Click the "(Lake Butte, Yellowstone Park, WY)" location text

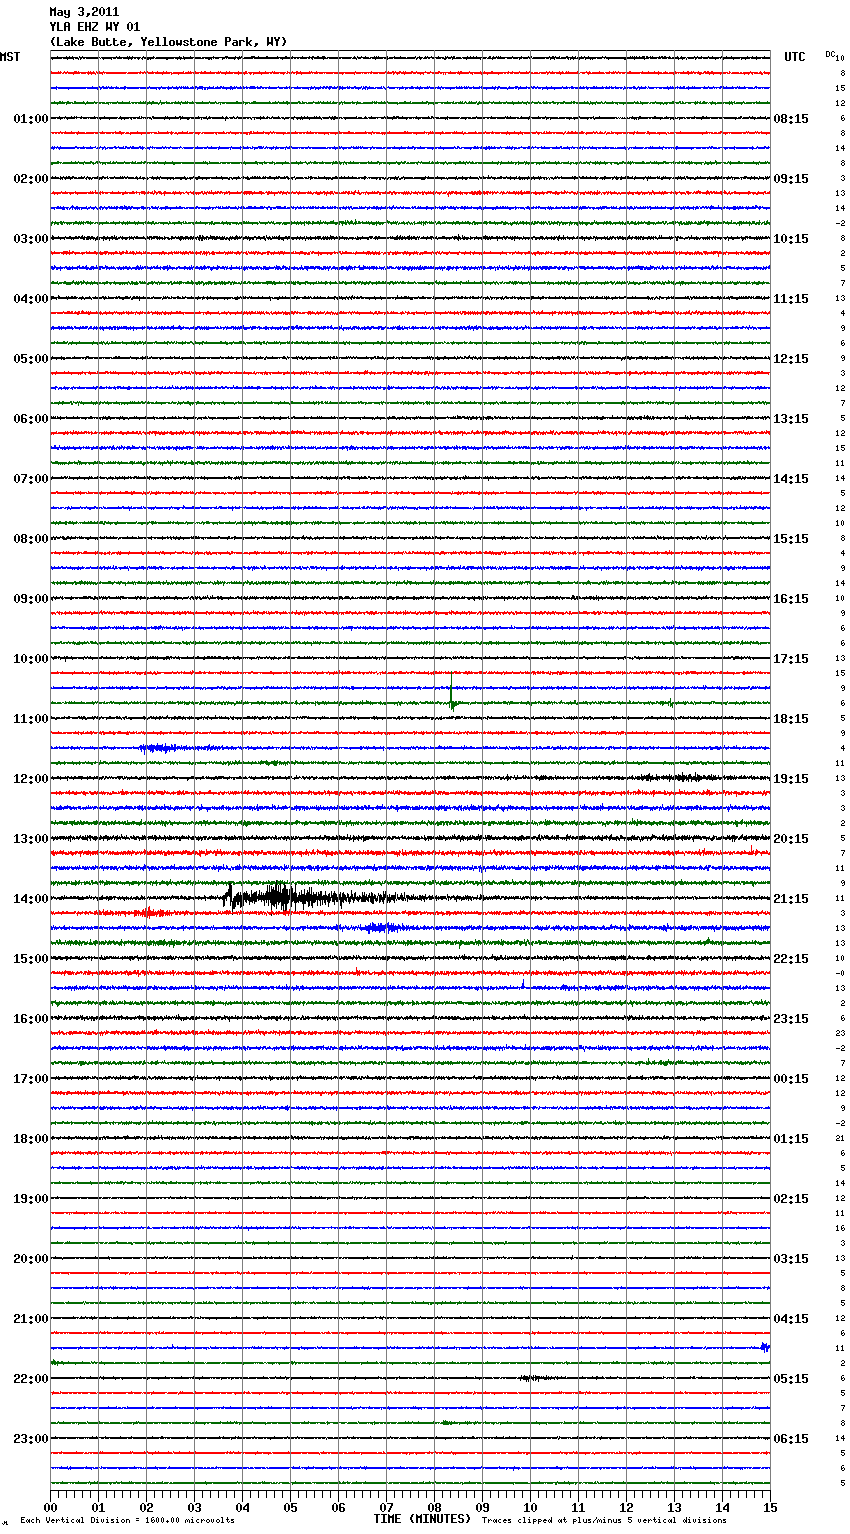pyautogui.click(x=168, y=42)
